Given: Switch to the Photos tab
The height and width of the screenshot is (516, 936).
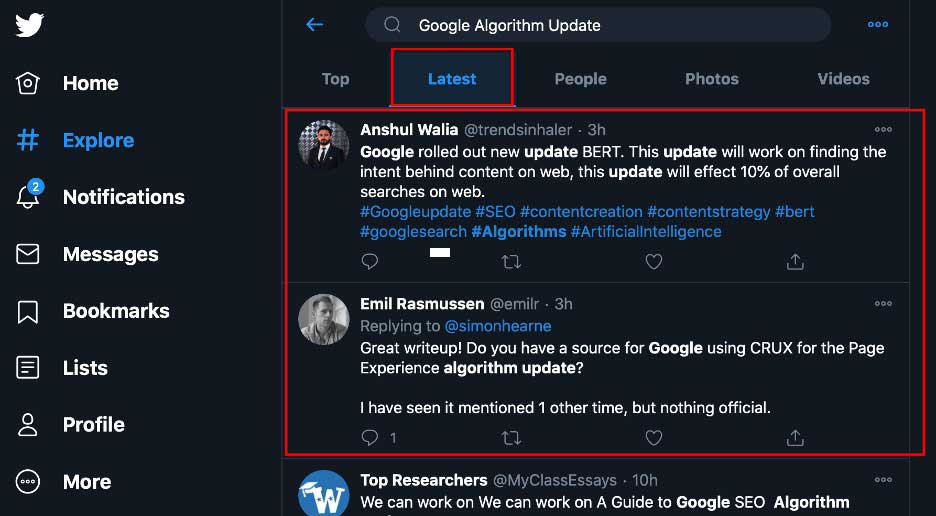Looking at the screenshot, I should pyautogui.click(x=712, y=79).
